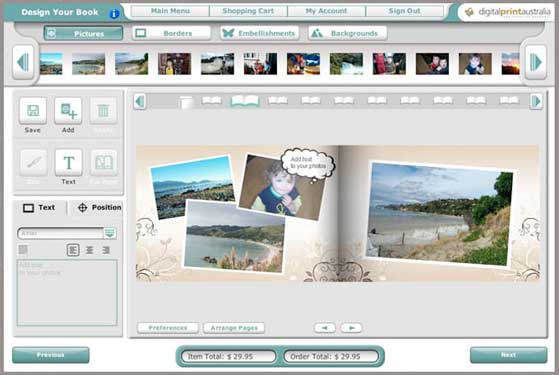Open the blue info icon beside Design Your Book
The image size is (559, 375).
coord(114,14)
